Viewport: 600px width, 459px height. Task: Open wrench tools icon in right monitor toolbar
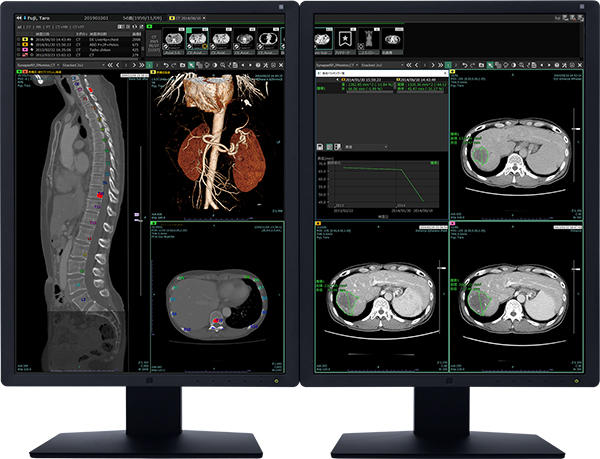point(564,65)
